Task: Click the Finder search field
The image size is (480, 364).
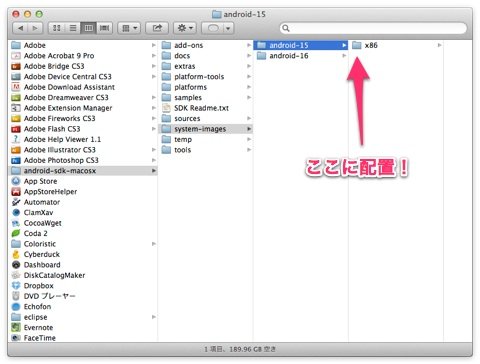Action: point(373,28)
